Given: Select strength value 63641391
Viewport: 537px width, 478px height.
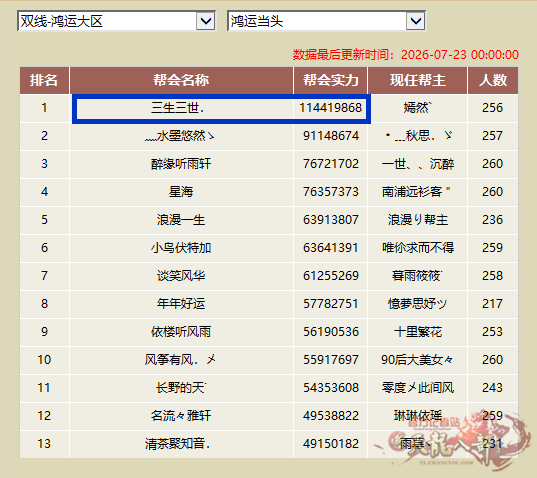Looking at the screenshot, I should [330, 248].
